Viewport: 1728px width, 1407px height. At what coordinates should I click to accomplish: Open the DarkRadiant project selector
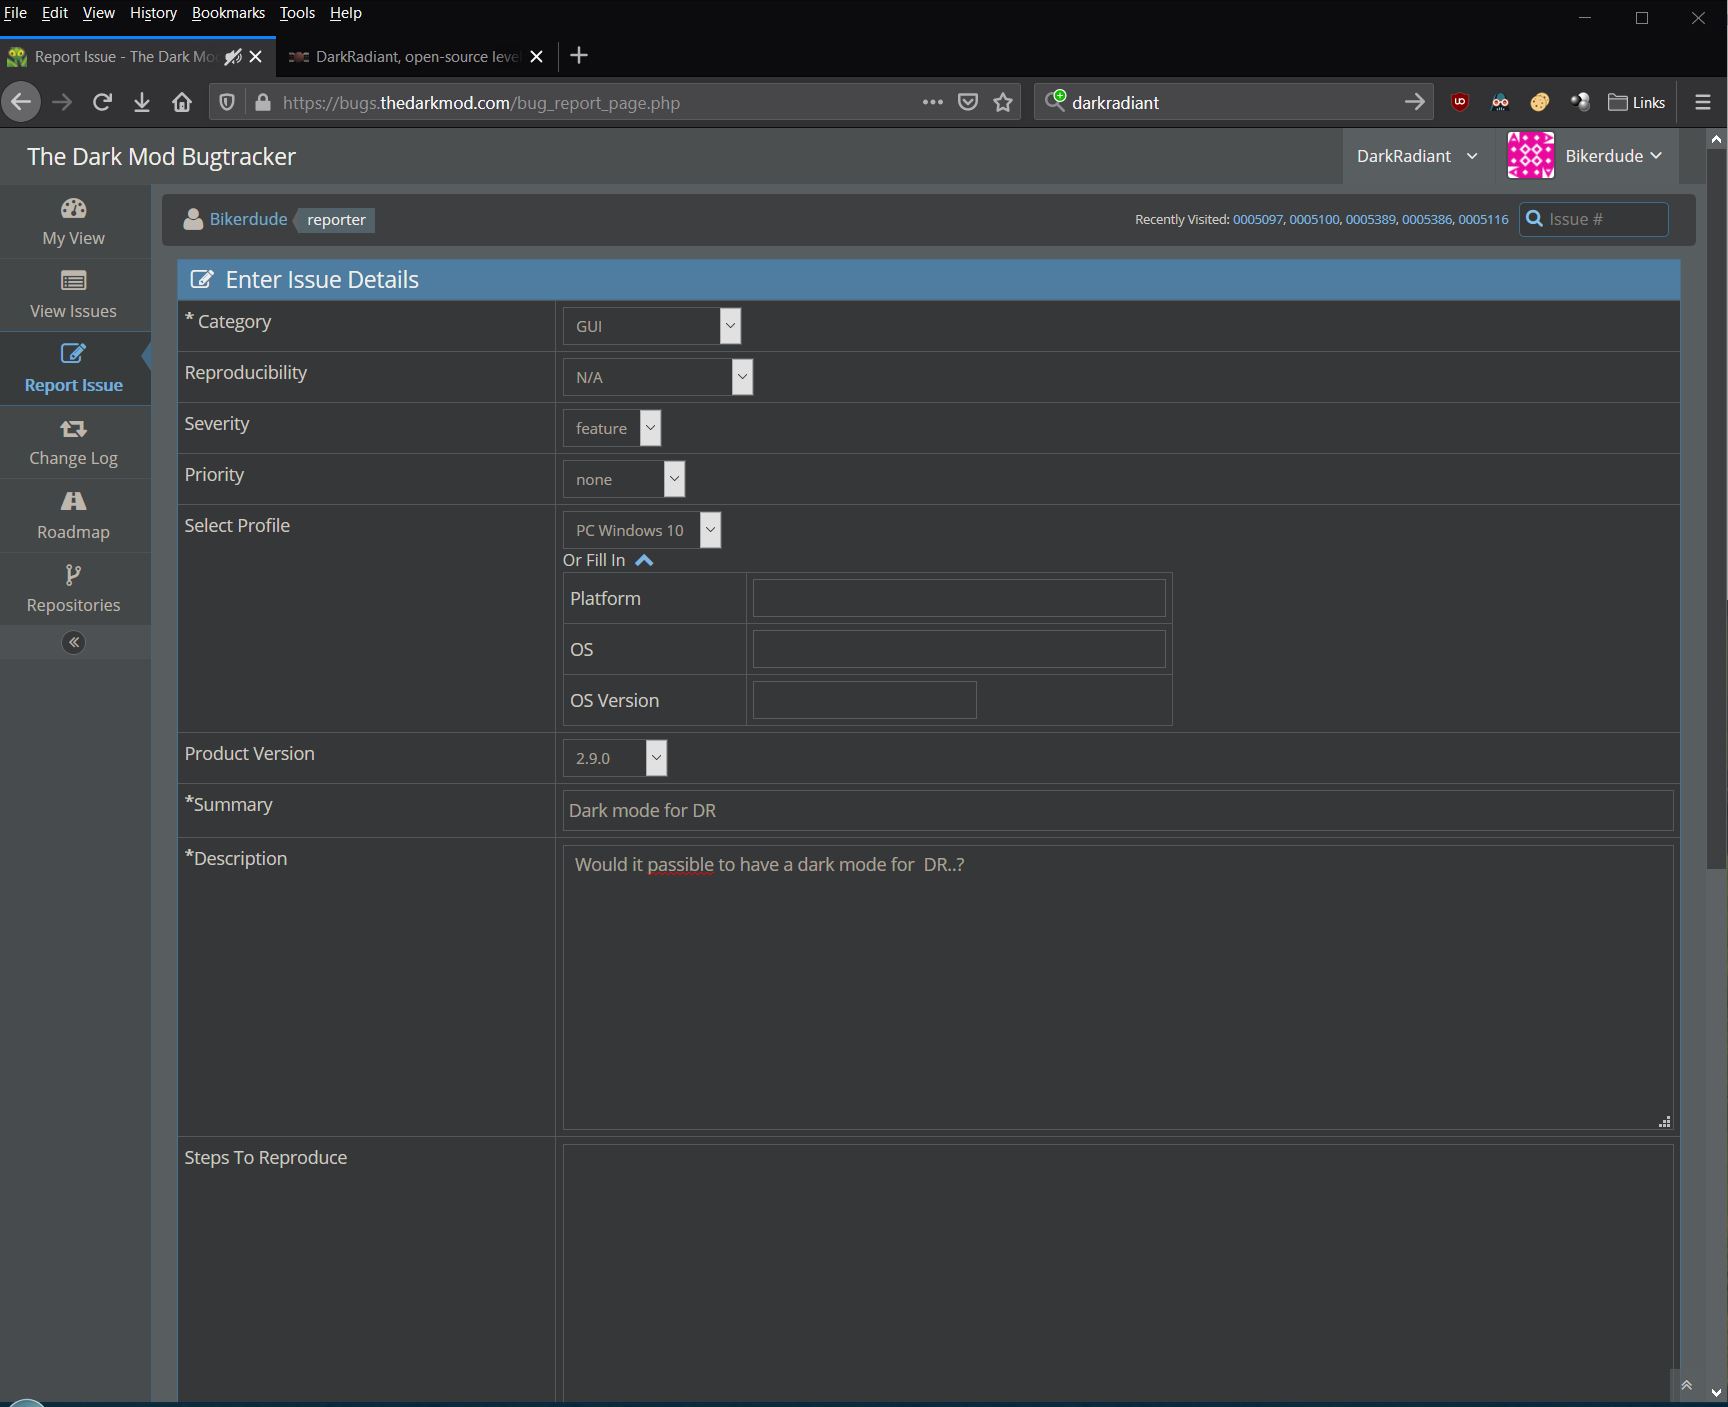point(1416,156)
